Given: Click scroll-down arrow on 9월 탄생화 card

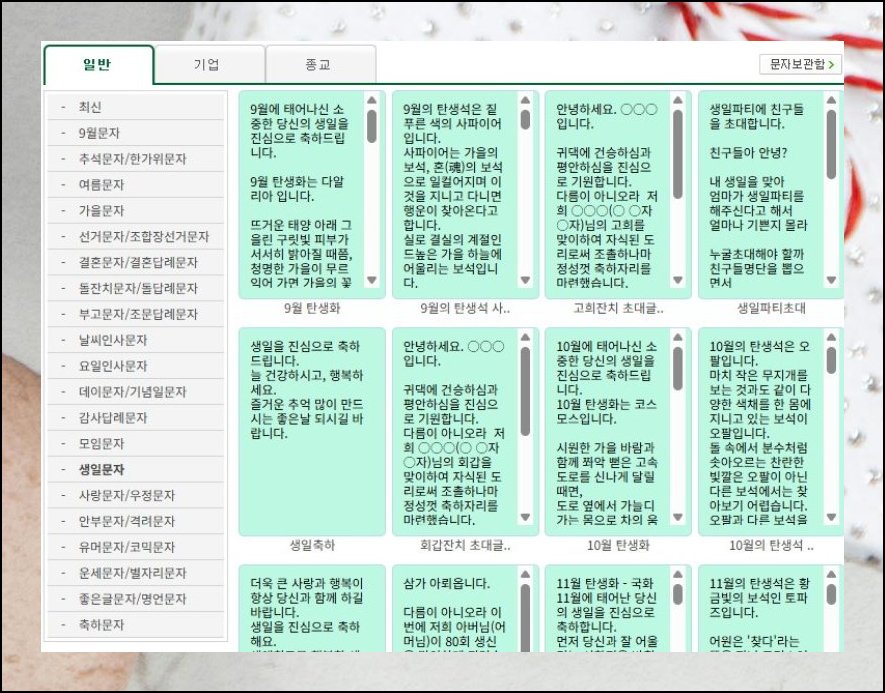Looking at the screenshot, I should coord(371,280).
